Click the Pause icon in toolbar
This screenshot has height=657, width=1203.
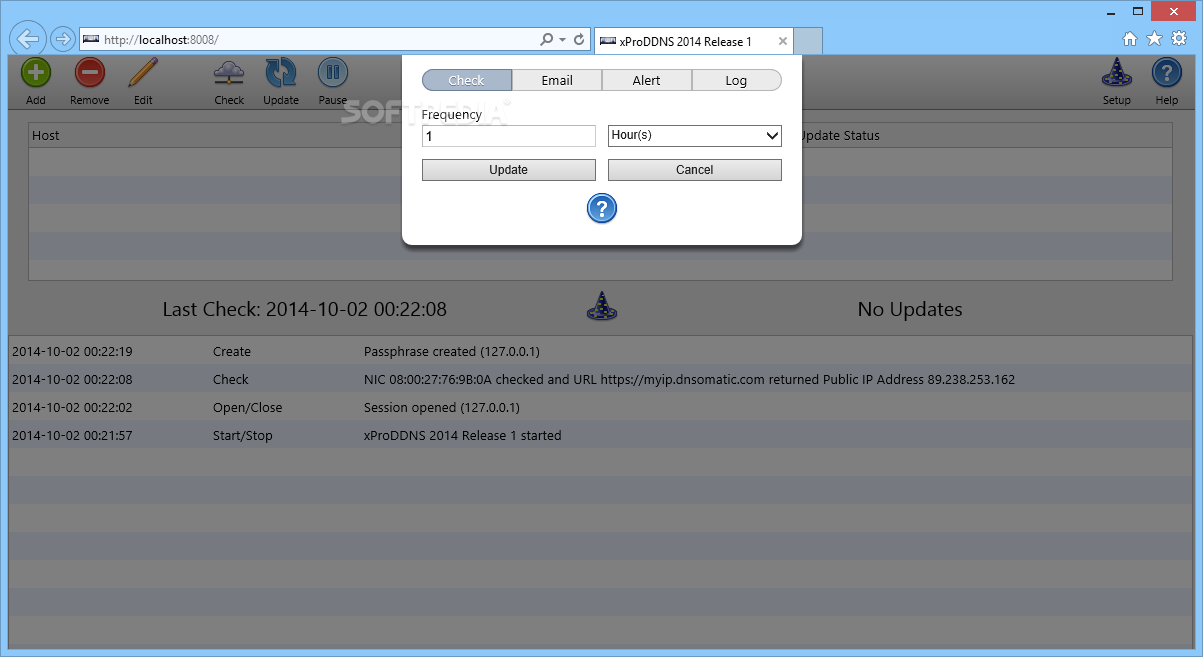pos(333,72)
